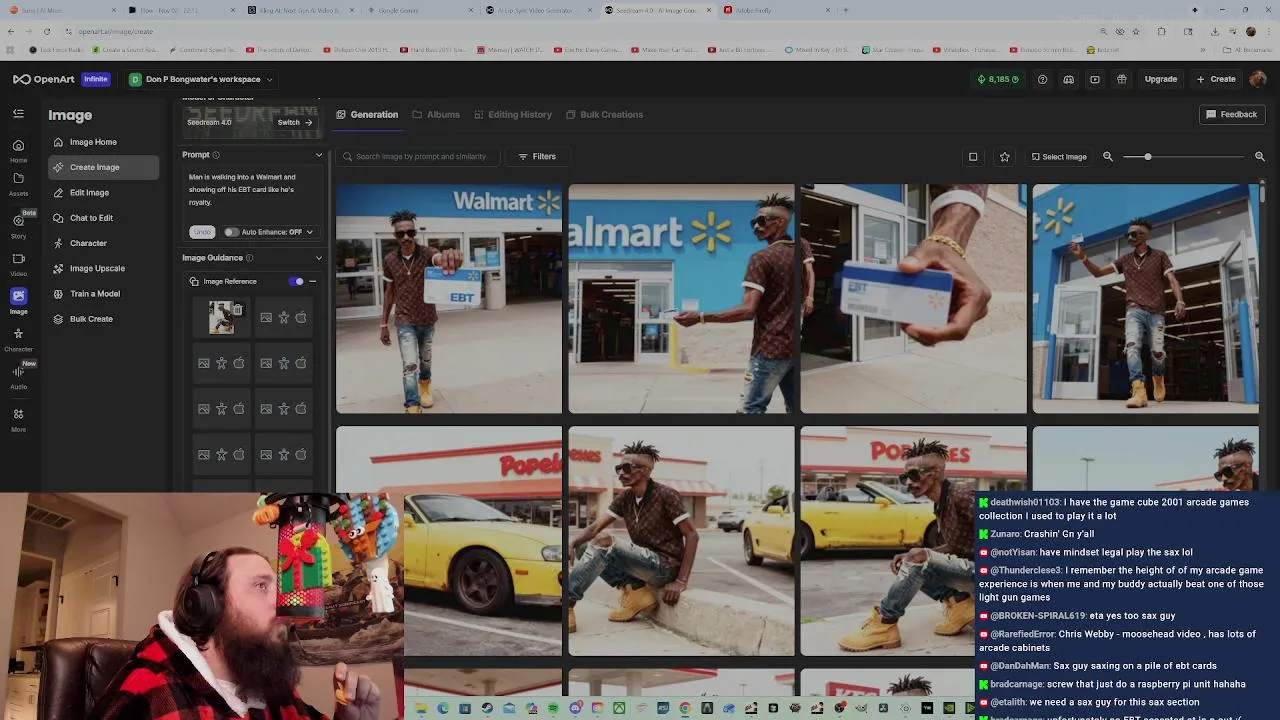Open Home in the left rail
The height and width of the screenshot is (720, 1280).
tap(18, 150)
